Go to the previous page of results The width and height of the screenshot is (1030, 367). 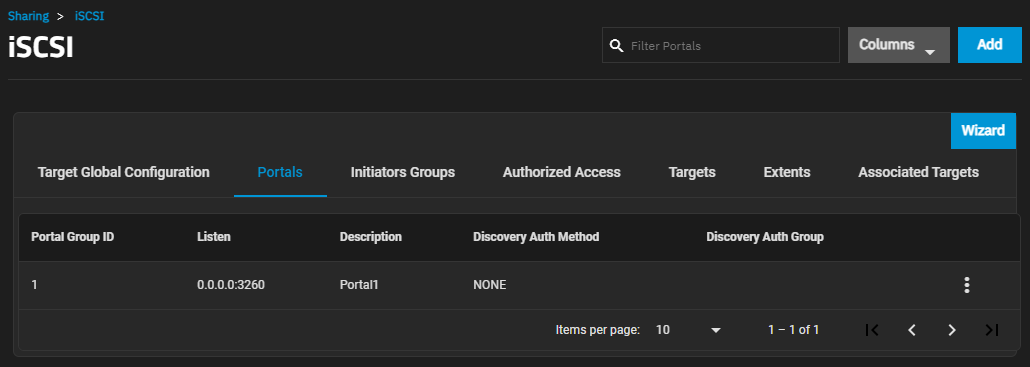(x=912, y=330)
